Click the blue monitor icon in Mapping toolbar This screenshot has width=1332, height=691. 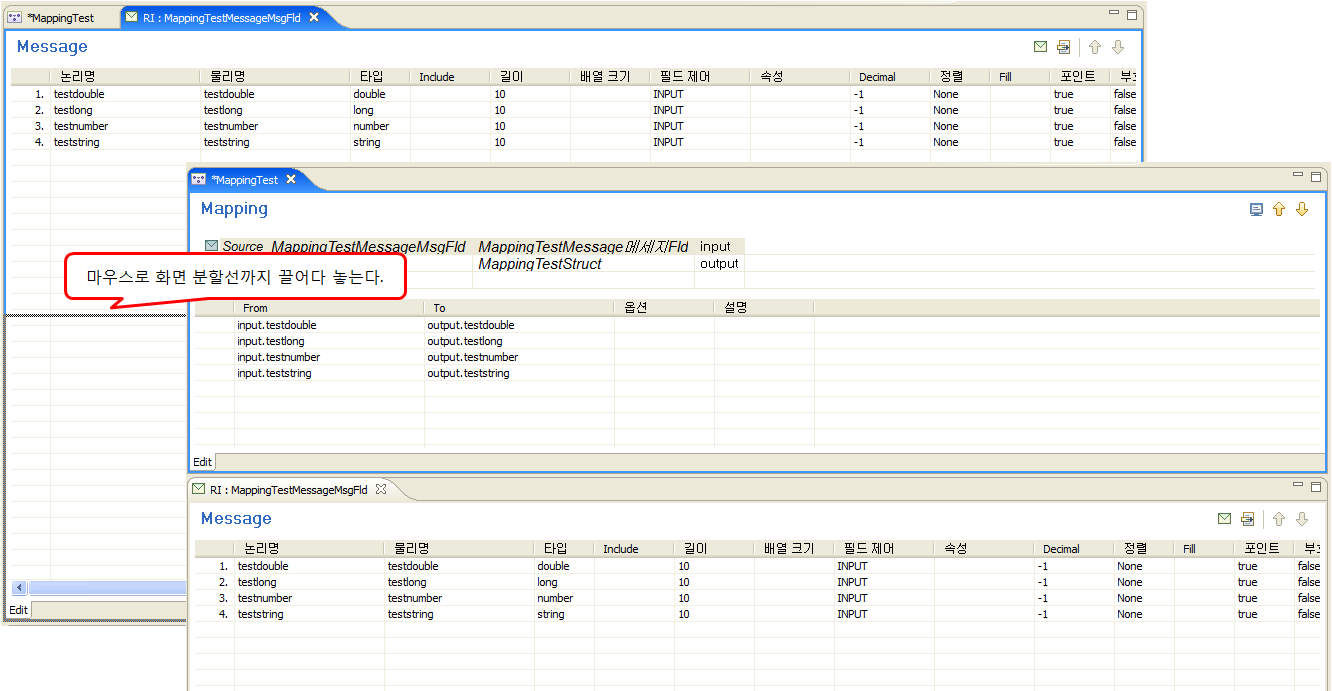(1256, 209)
